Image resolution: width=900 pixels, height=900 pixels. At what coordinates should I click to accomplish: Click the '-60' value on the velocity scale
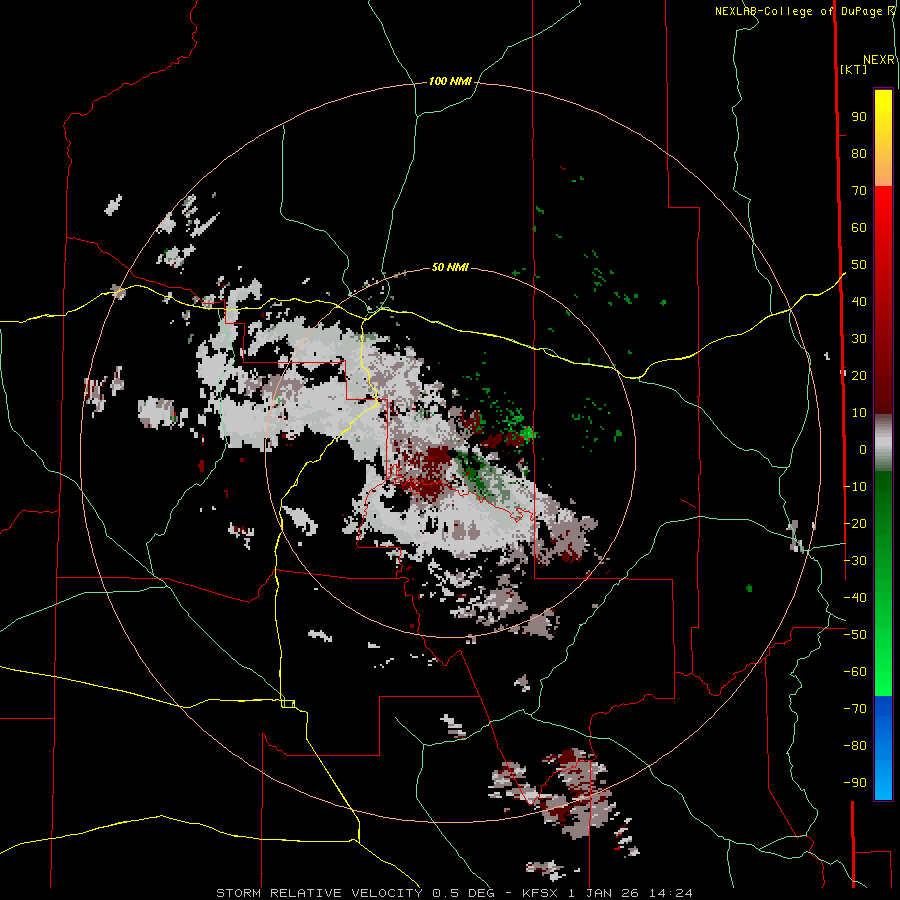[x=855, y=672]
